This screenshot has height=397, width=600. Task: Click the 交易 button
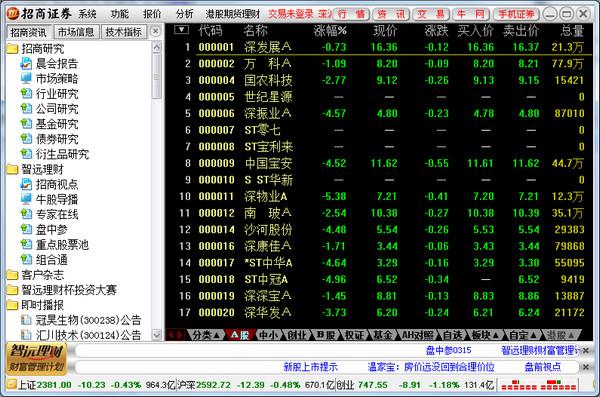pos(431,15)
